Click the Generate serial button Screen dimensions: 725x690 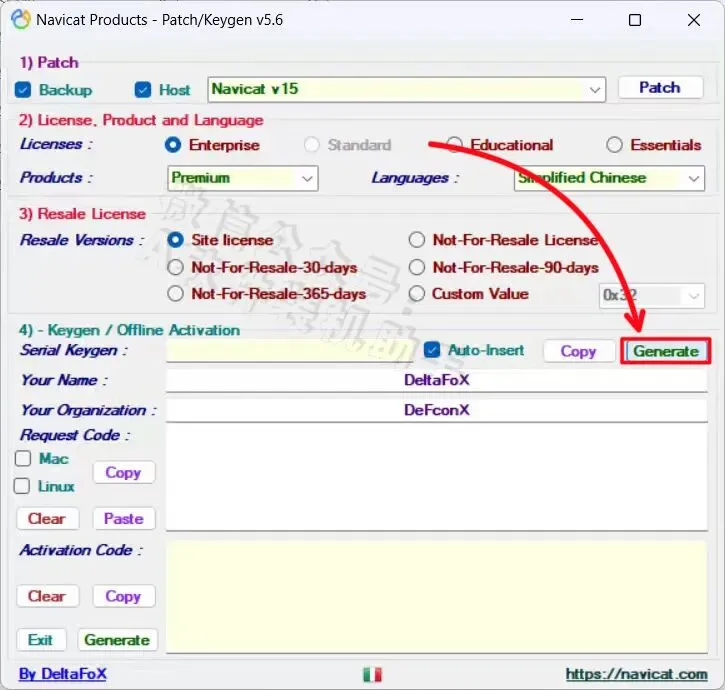(x=665, y=351)
